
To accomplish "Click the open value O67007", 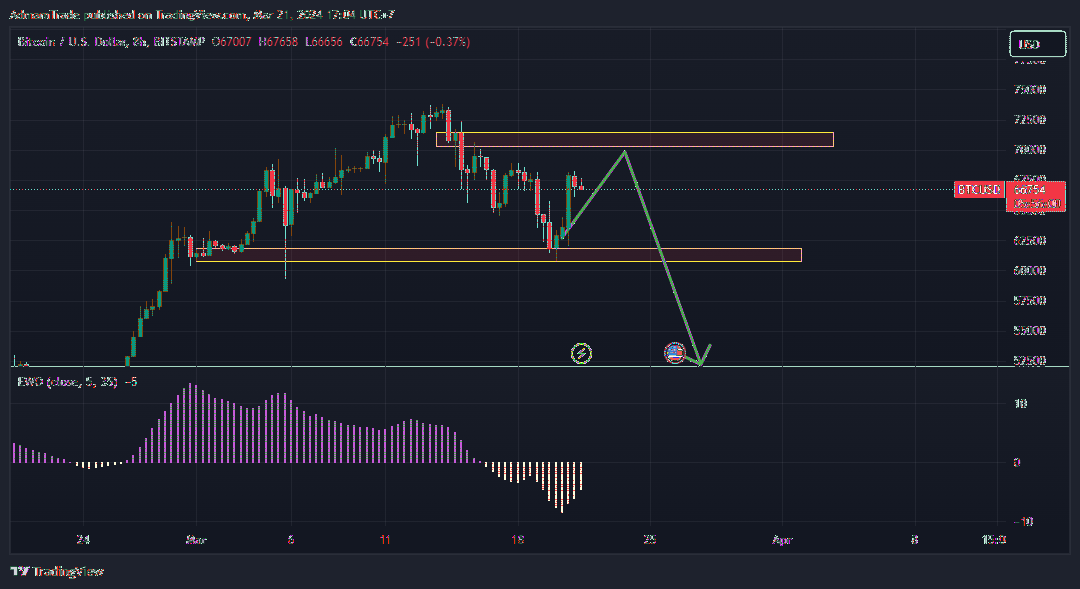I will click(x=231, y=42).
